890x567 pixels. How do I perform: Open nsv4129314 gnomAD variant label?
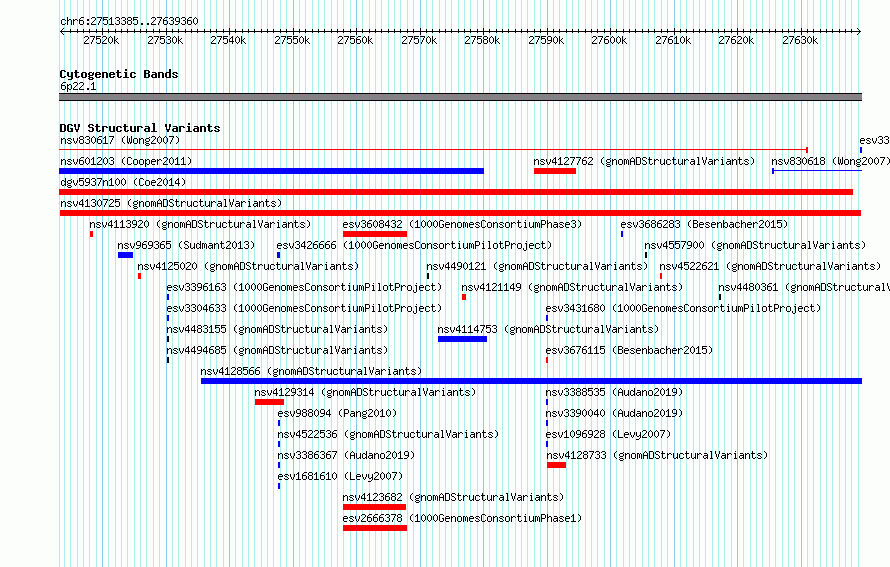click(366, 392)
